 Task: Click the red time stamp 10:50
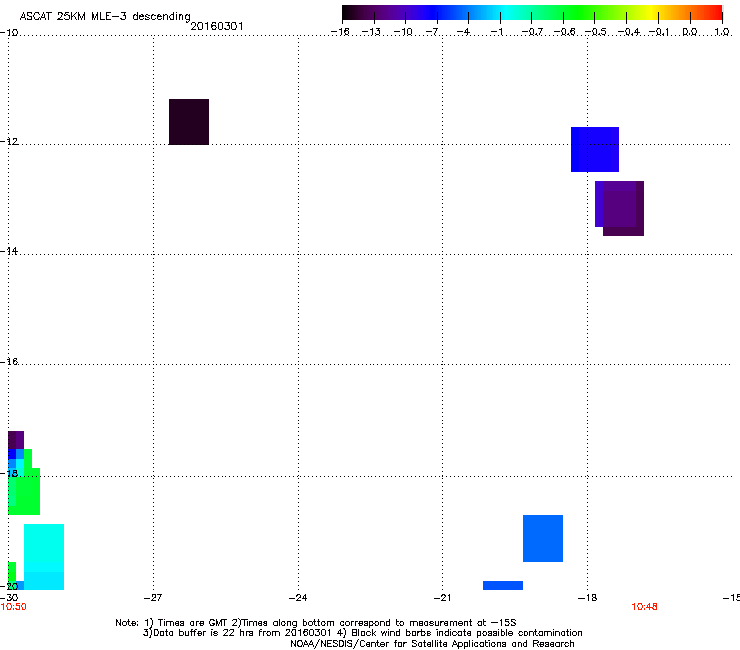13,607
